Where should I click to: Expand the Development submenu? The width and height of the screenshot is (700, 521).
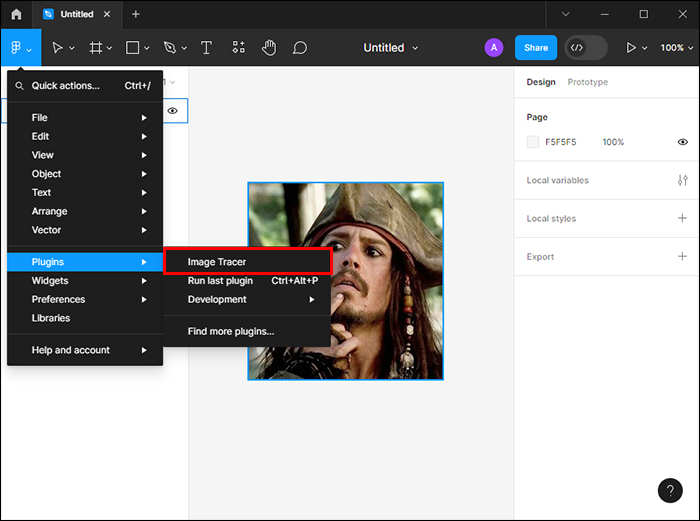pos(247,299)
